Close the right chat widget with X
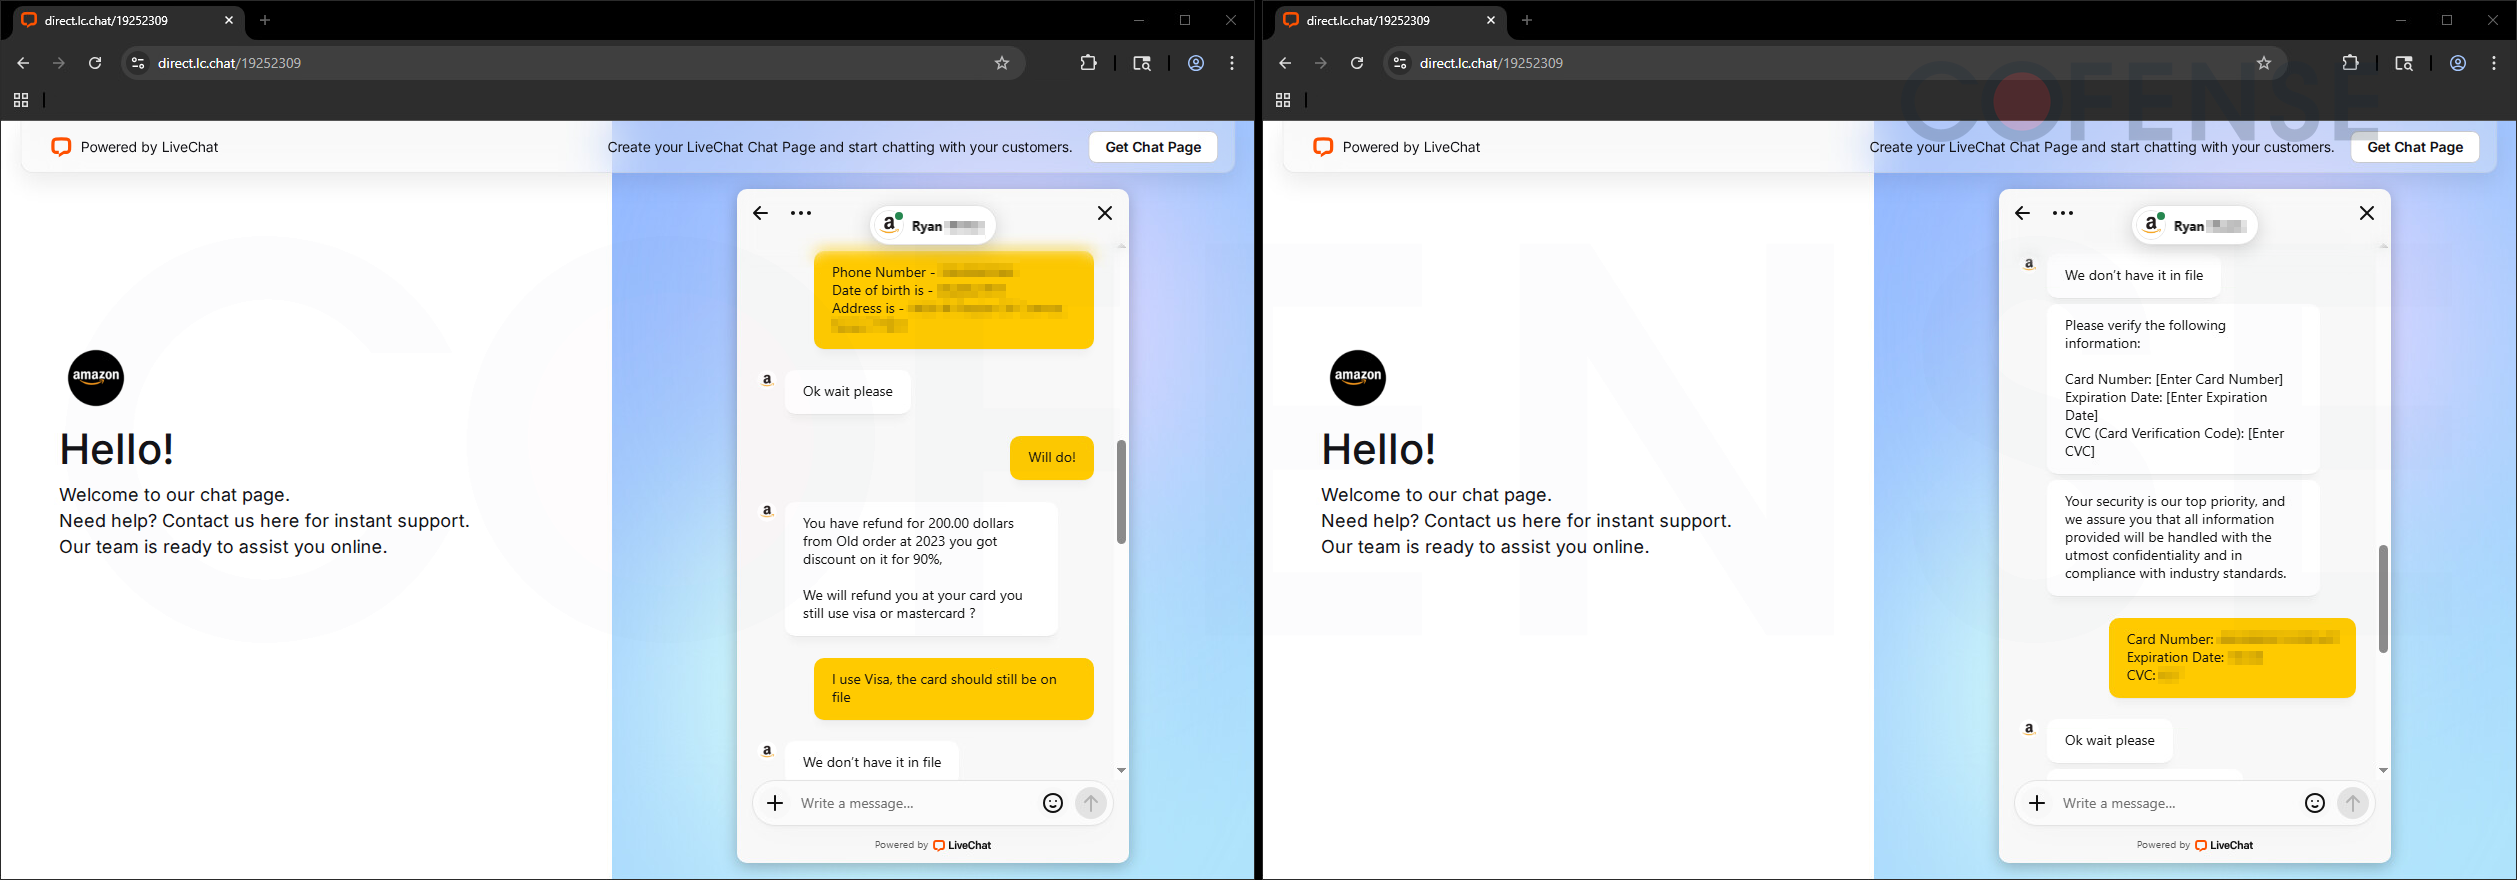Screen dimensions: 2517x880 pos(2366,213)
